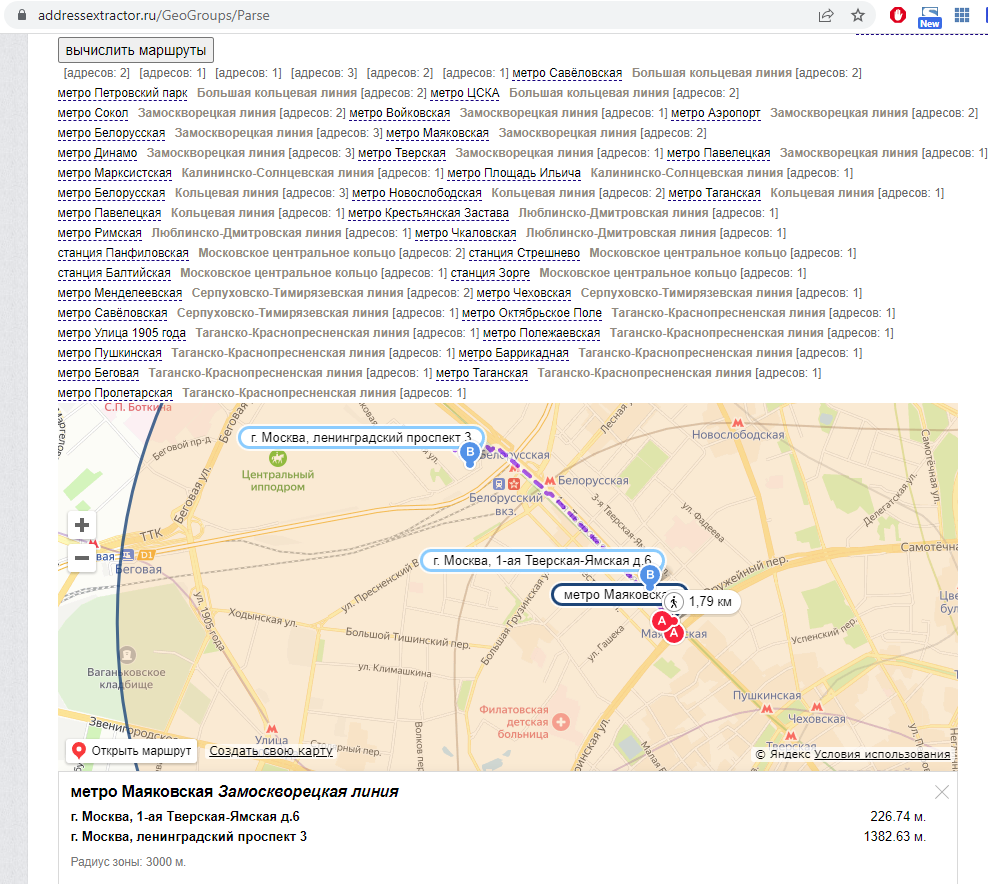Click the D1 line badge near Беговая

click(146, 555)
